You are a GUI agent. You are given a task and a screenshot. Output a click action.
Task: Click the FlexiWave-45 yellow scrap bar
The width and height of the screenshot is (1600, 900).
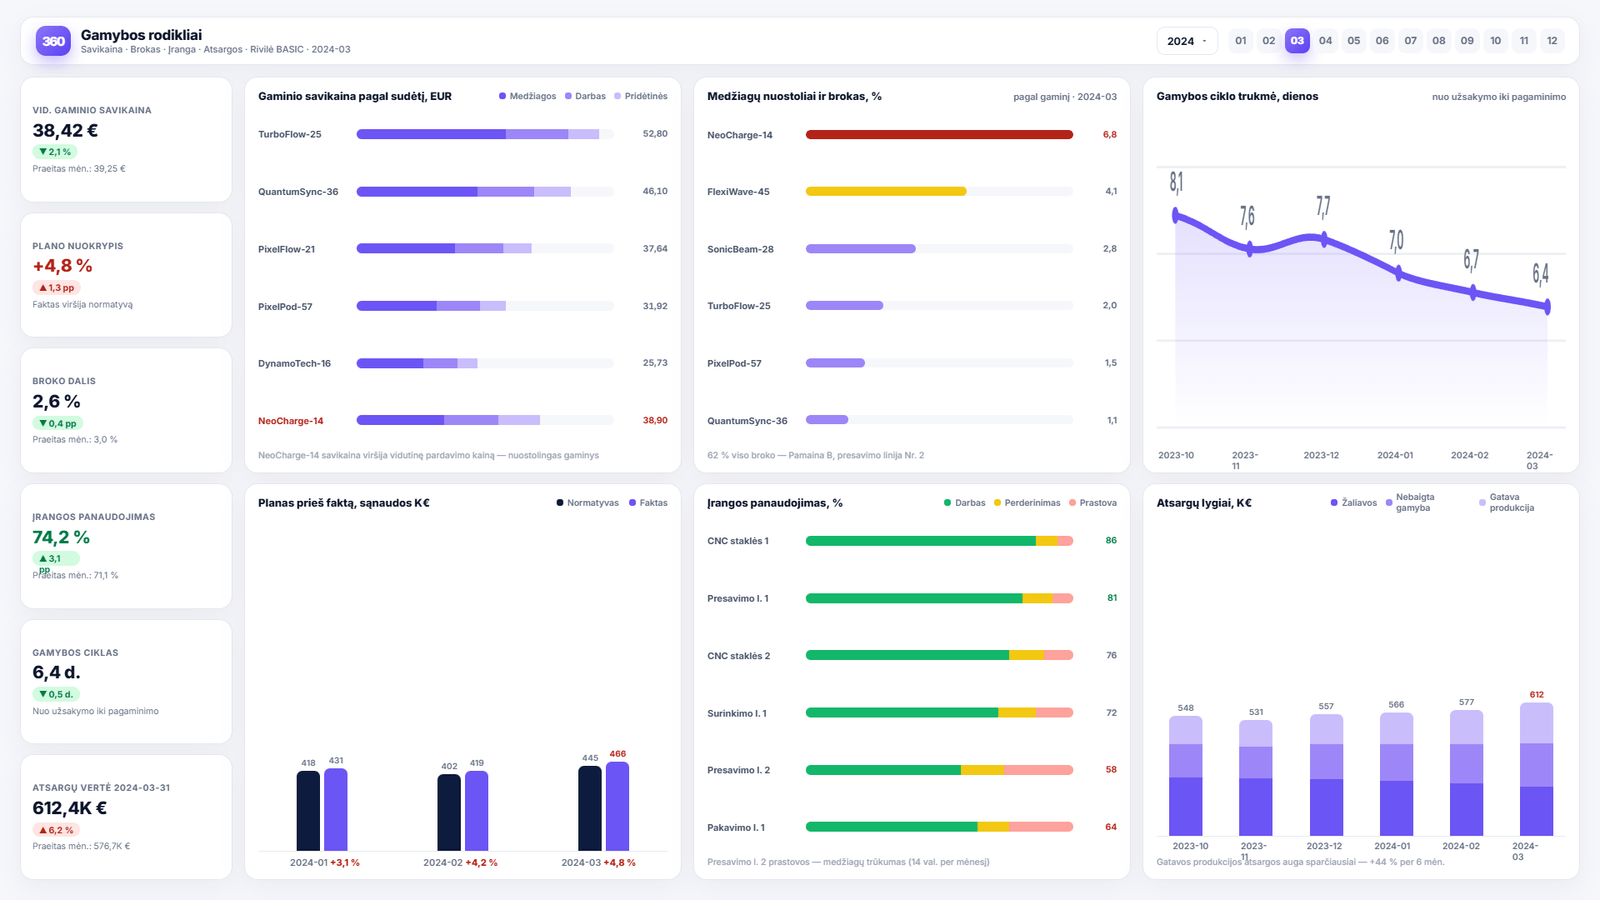pos(886,191)
